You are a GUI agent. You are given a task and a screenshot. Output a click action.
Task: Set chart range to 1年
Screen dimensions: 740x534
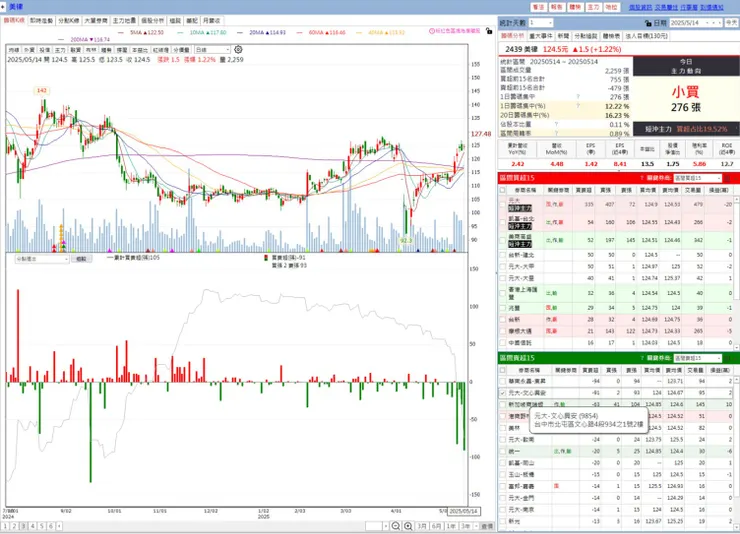tap(451, 526)
